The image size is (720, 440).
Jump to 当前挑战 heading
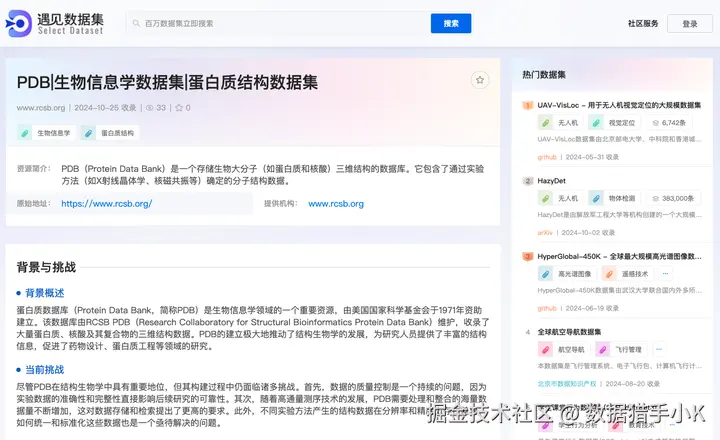pos(45,369)
